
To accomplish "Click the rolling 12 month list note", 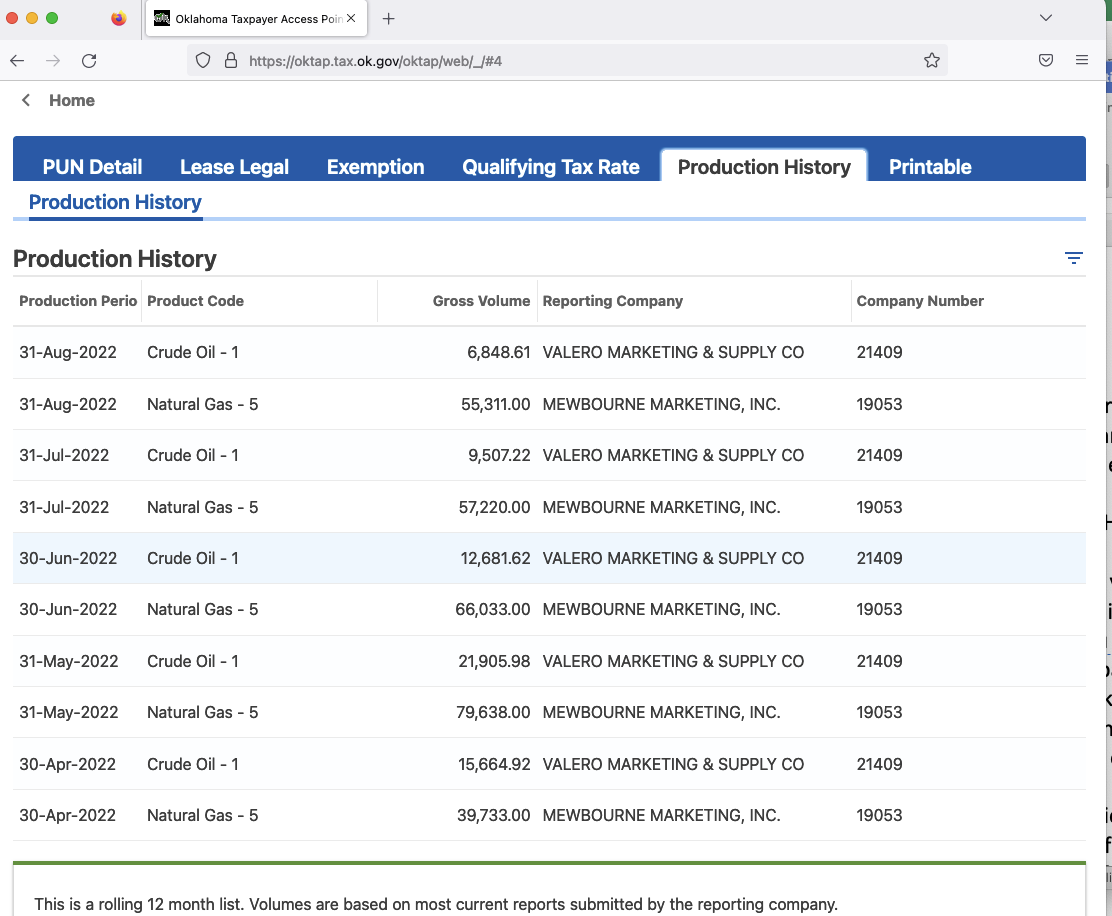I will [x=436, y=904].
